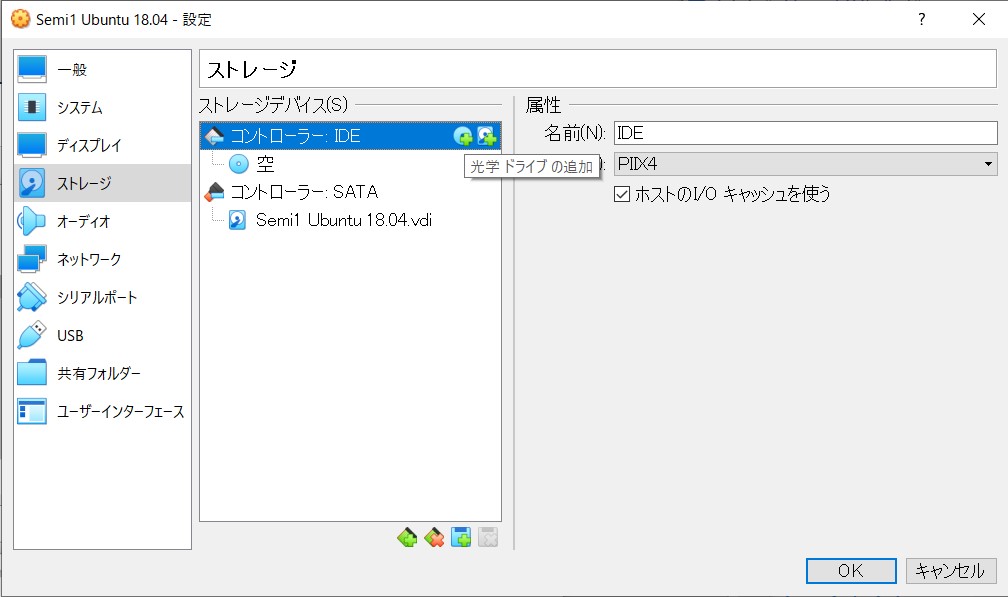The image size is (1008, 597).
Task: Select Semi1 Ubuntu 18.04.vdi disk entry
Action: (x=350, y=220)
